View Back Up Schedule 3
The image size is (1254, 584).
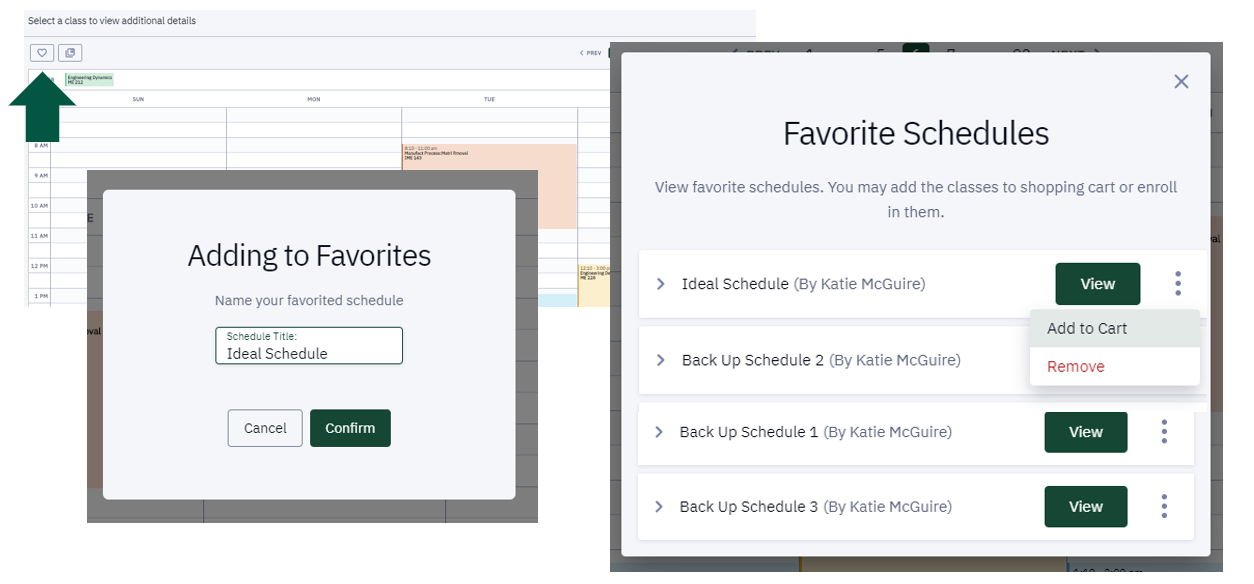click(1085, 507)
